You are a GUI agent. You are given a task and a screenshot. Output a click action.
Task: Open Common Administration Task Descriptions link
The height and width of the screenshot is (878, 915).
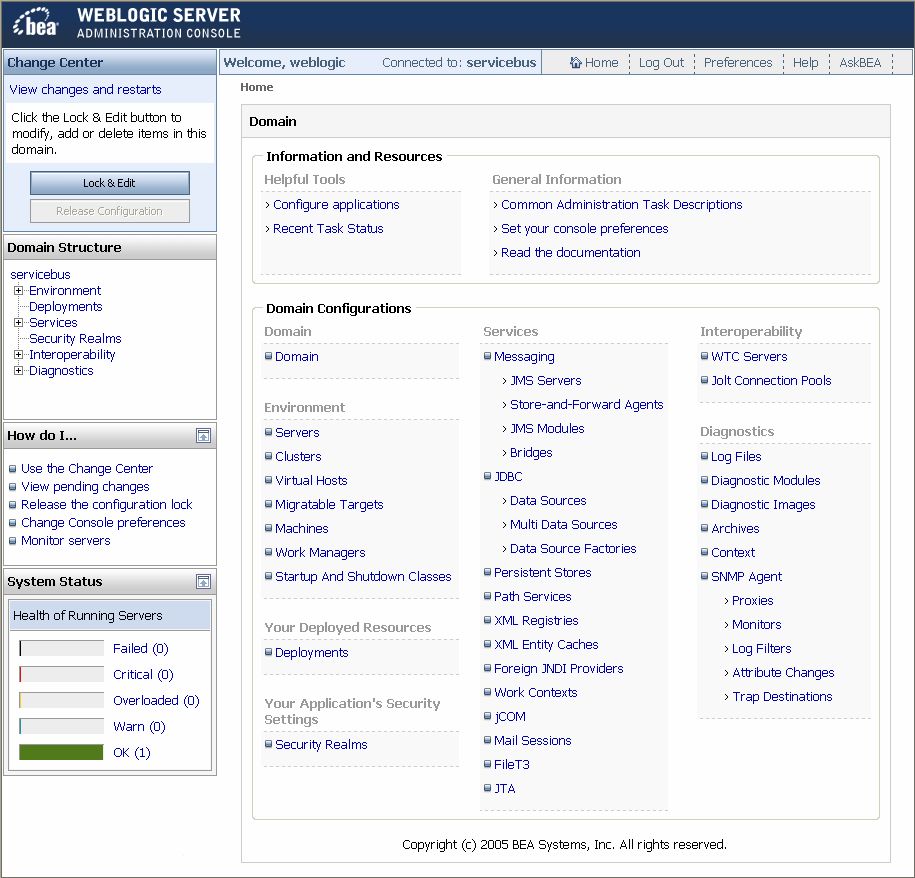click(621, 205)
